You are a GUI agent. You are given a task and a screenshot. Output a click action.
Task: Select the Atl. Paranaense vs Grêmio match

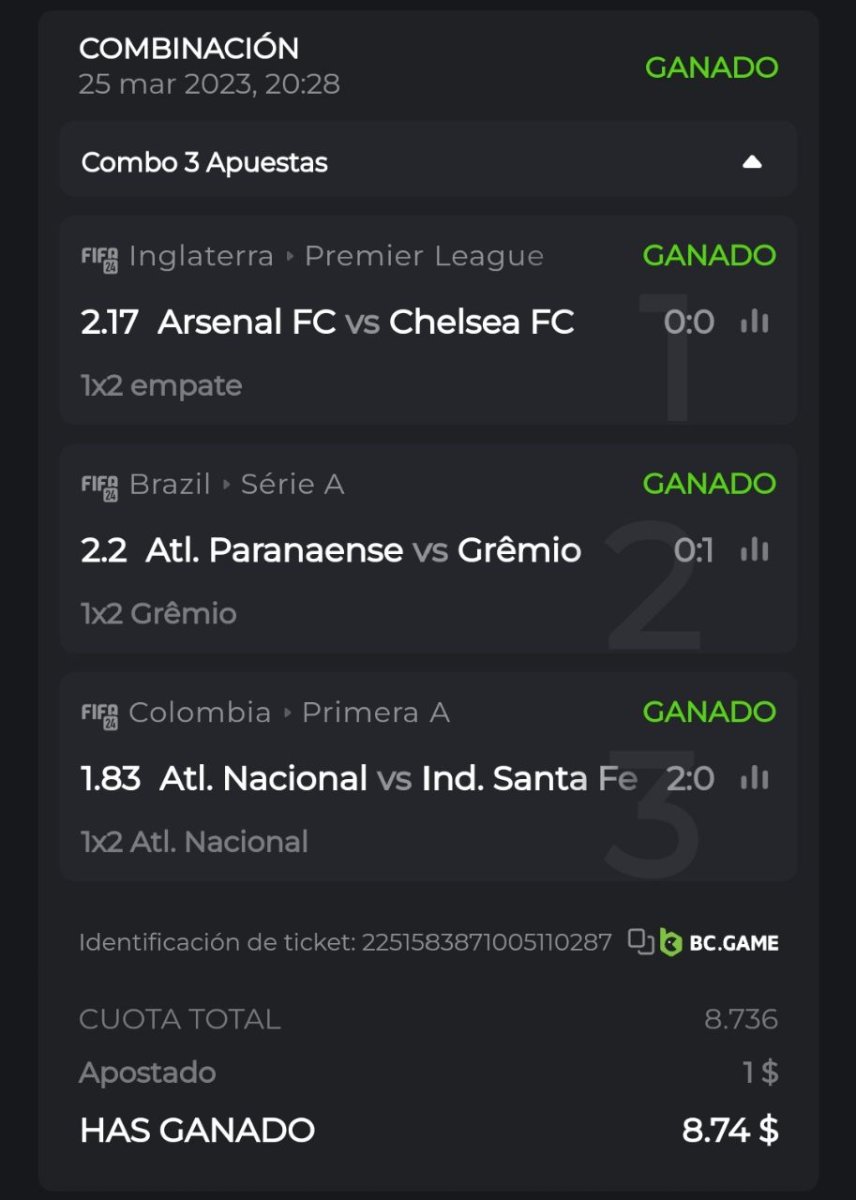click(x=363, y=550)
